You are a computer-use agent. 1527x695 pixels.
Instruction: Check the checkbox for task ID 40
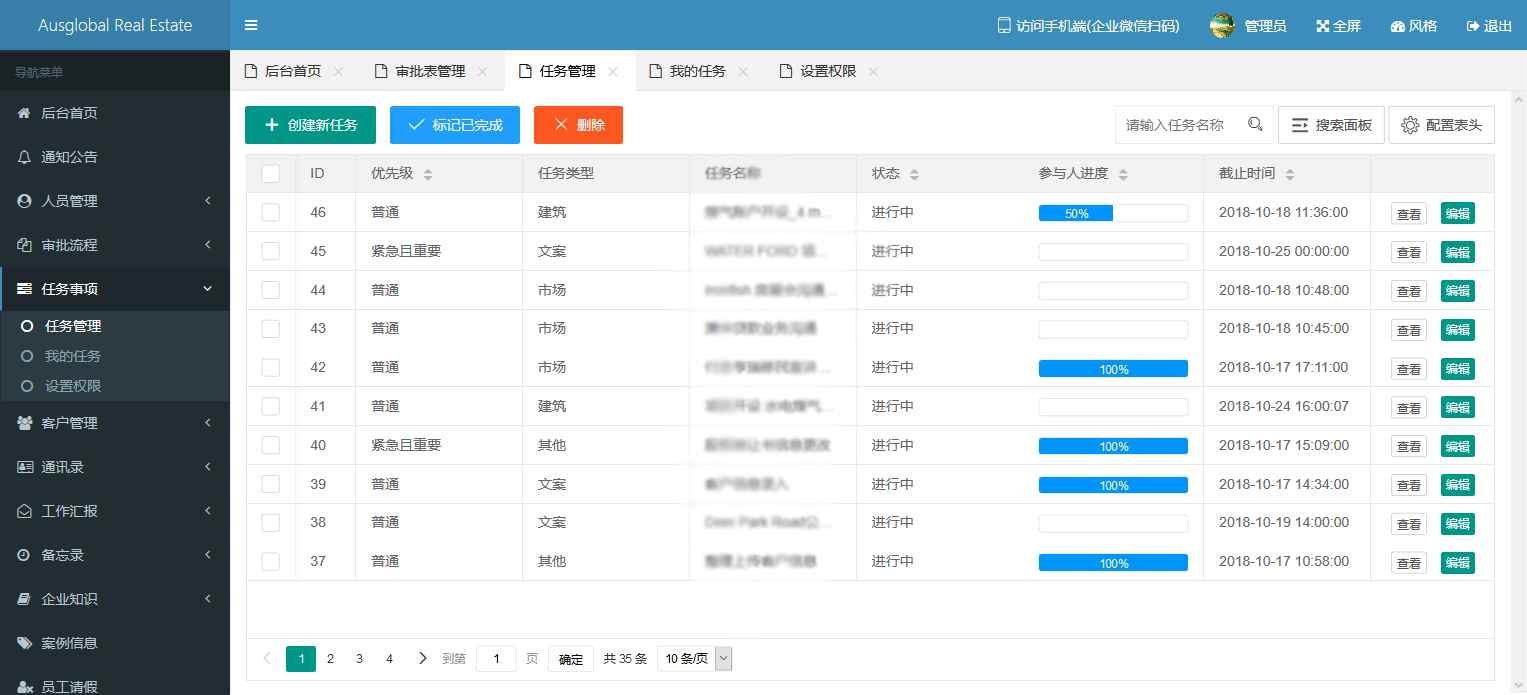click(x=271, y=445)
